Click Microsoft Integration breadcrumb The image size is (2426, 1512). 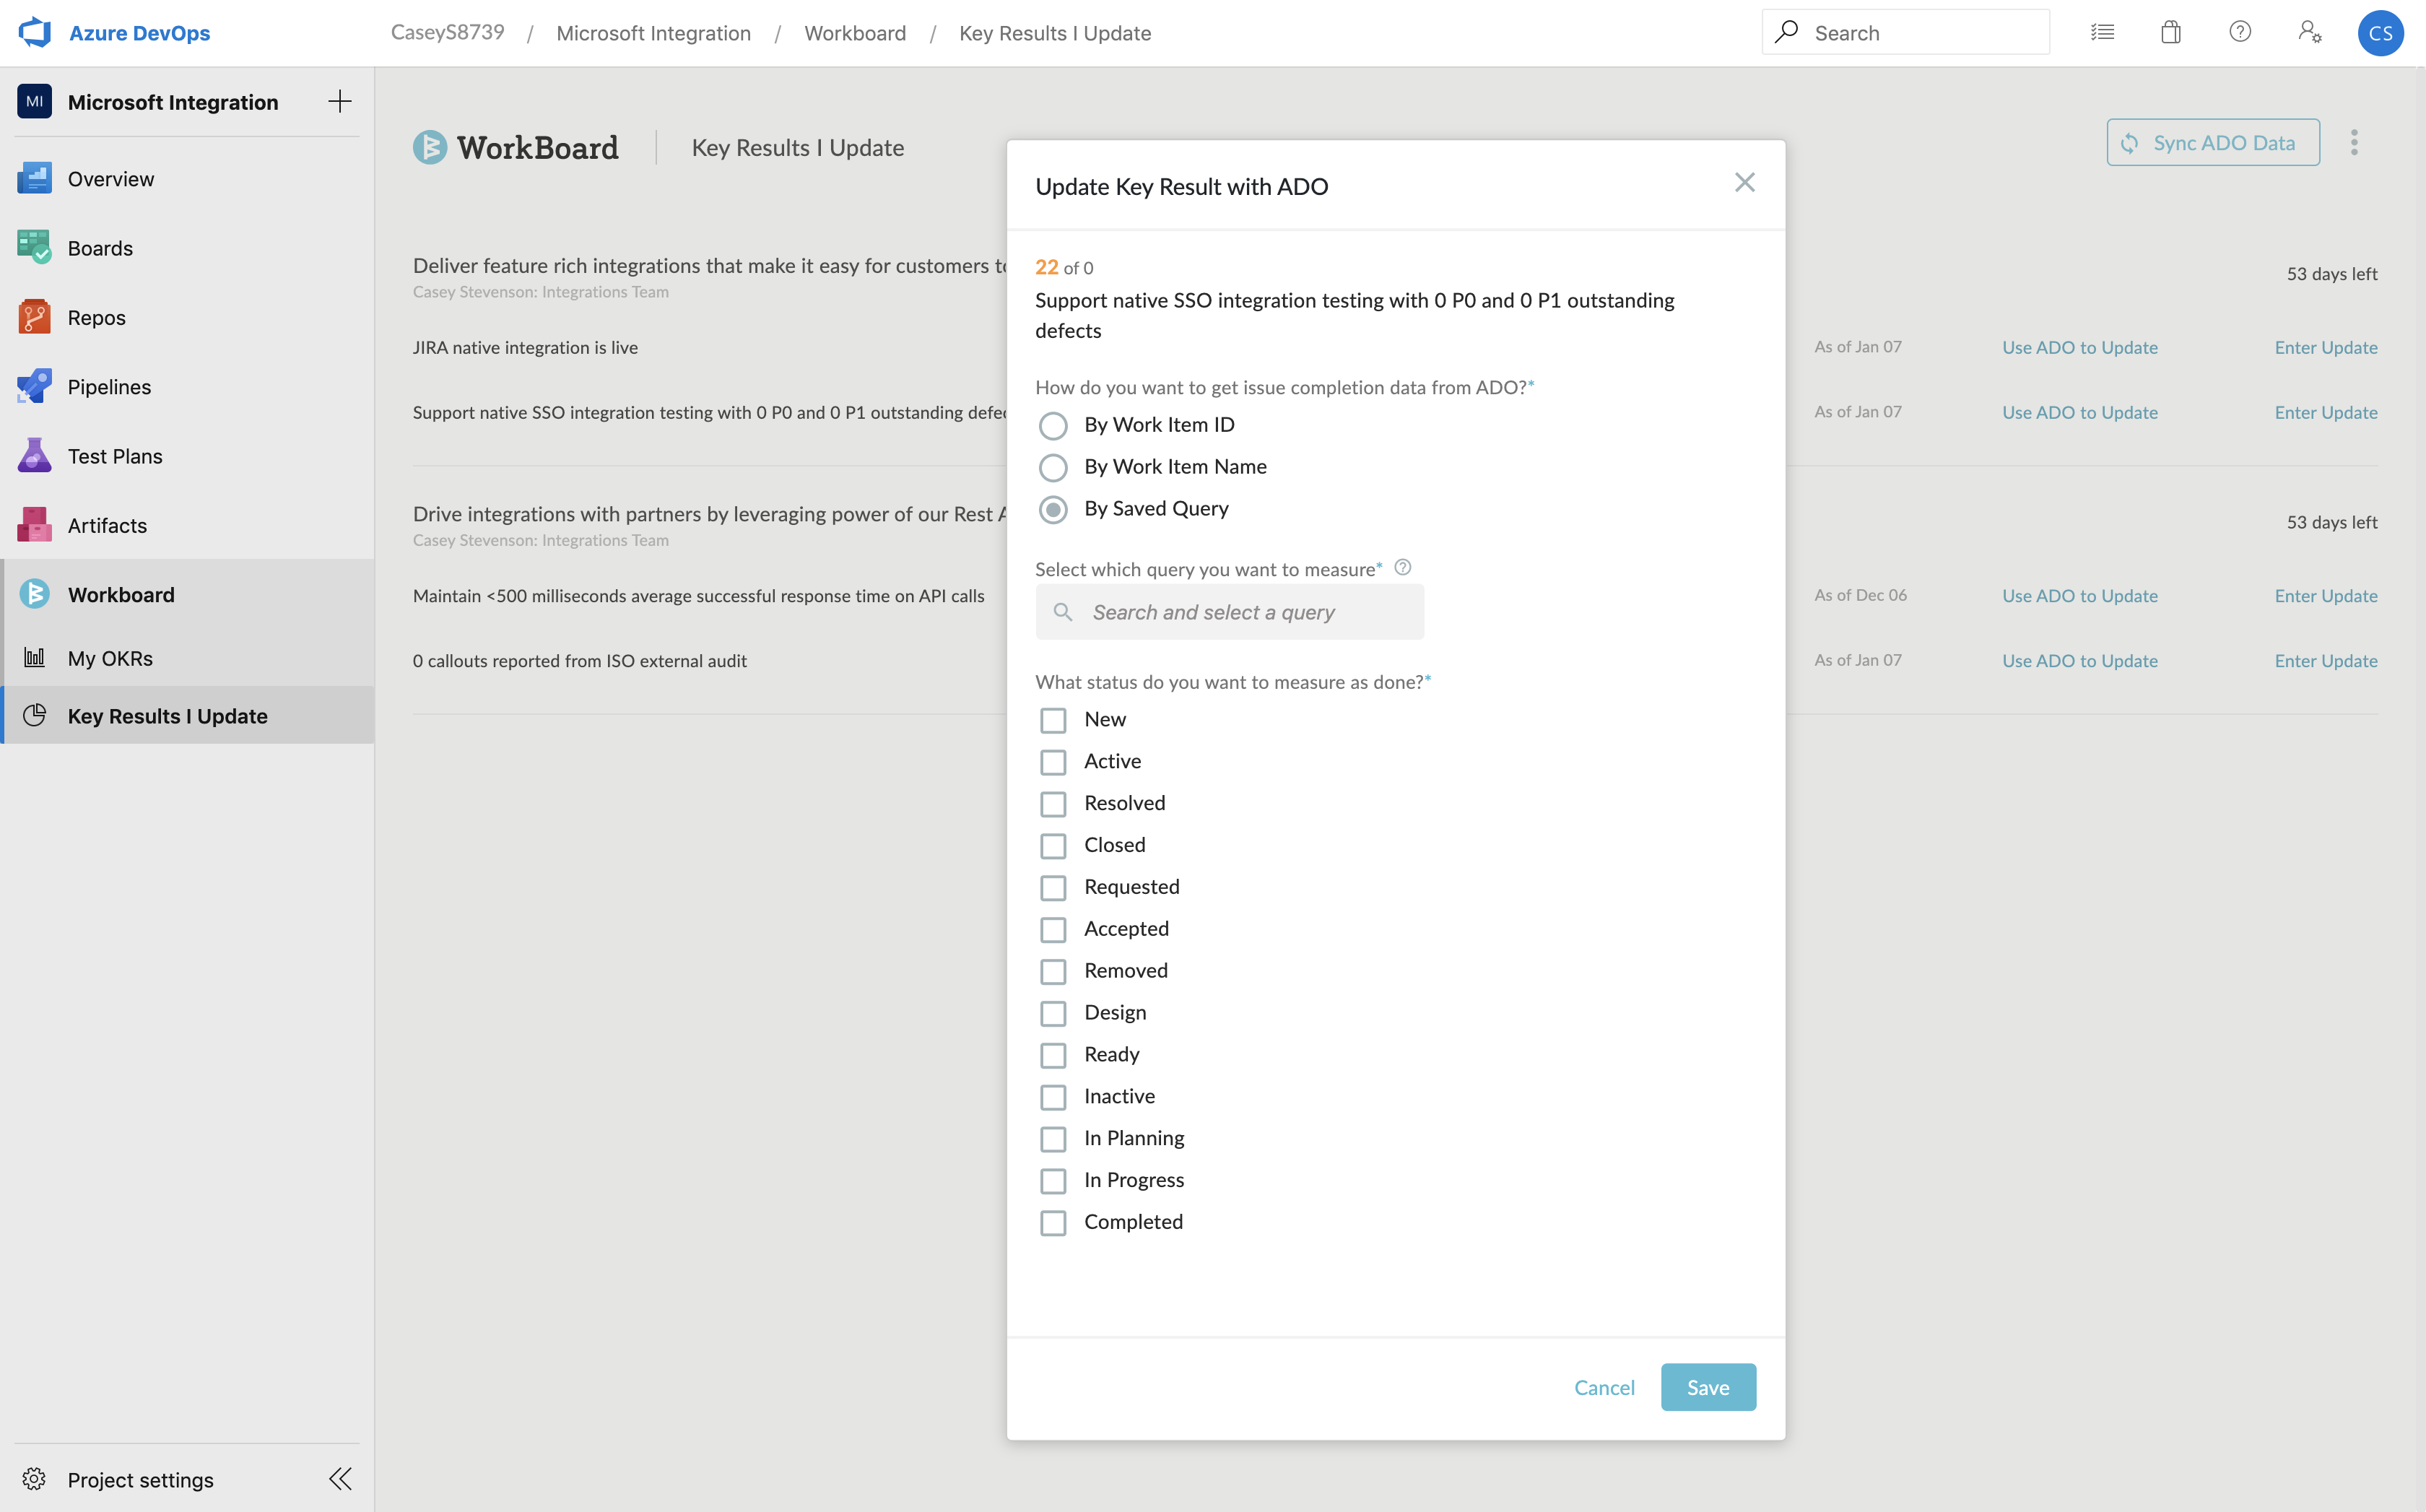tap(653, 33)
